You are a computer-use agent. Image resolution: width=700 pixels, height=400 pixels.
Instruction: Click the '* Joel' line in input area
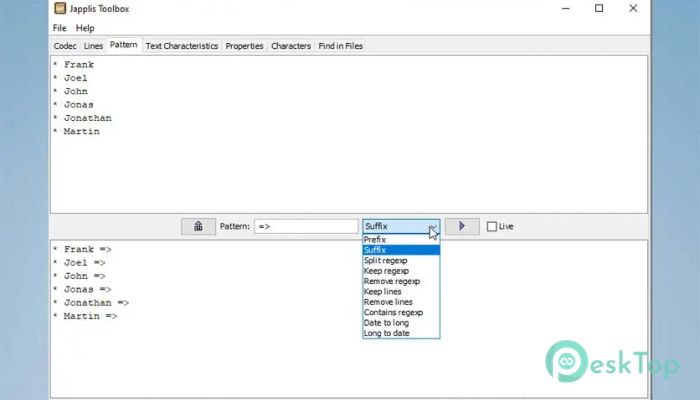(x=70, y=78)
